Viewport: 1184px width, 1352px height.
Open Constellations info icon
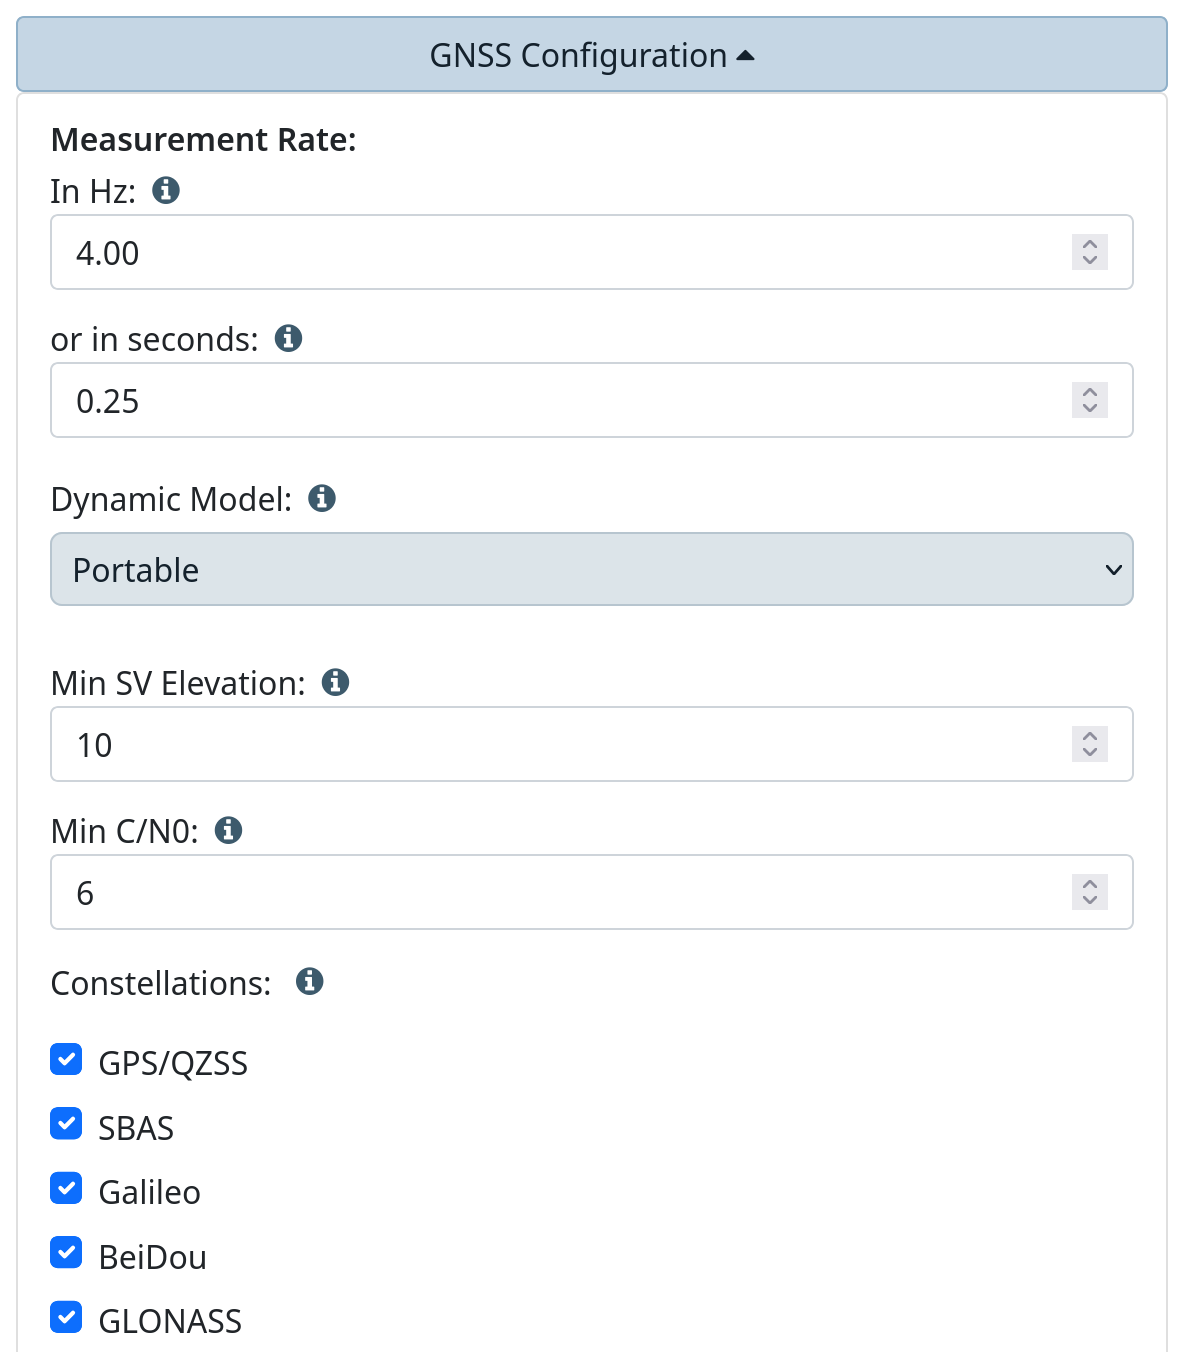click(x=310, y=982)
